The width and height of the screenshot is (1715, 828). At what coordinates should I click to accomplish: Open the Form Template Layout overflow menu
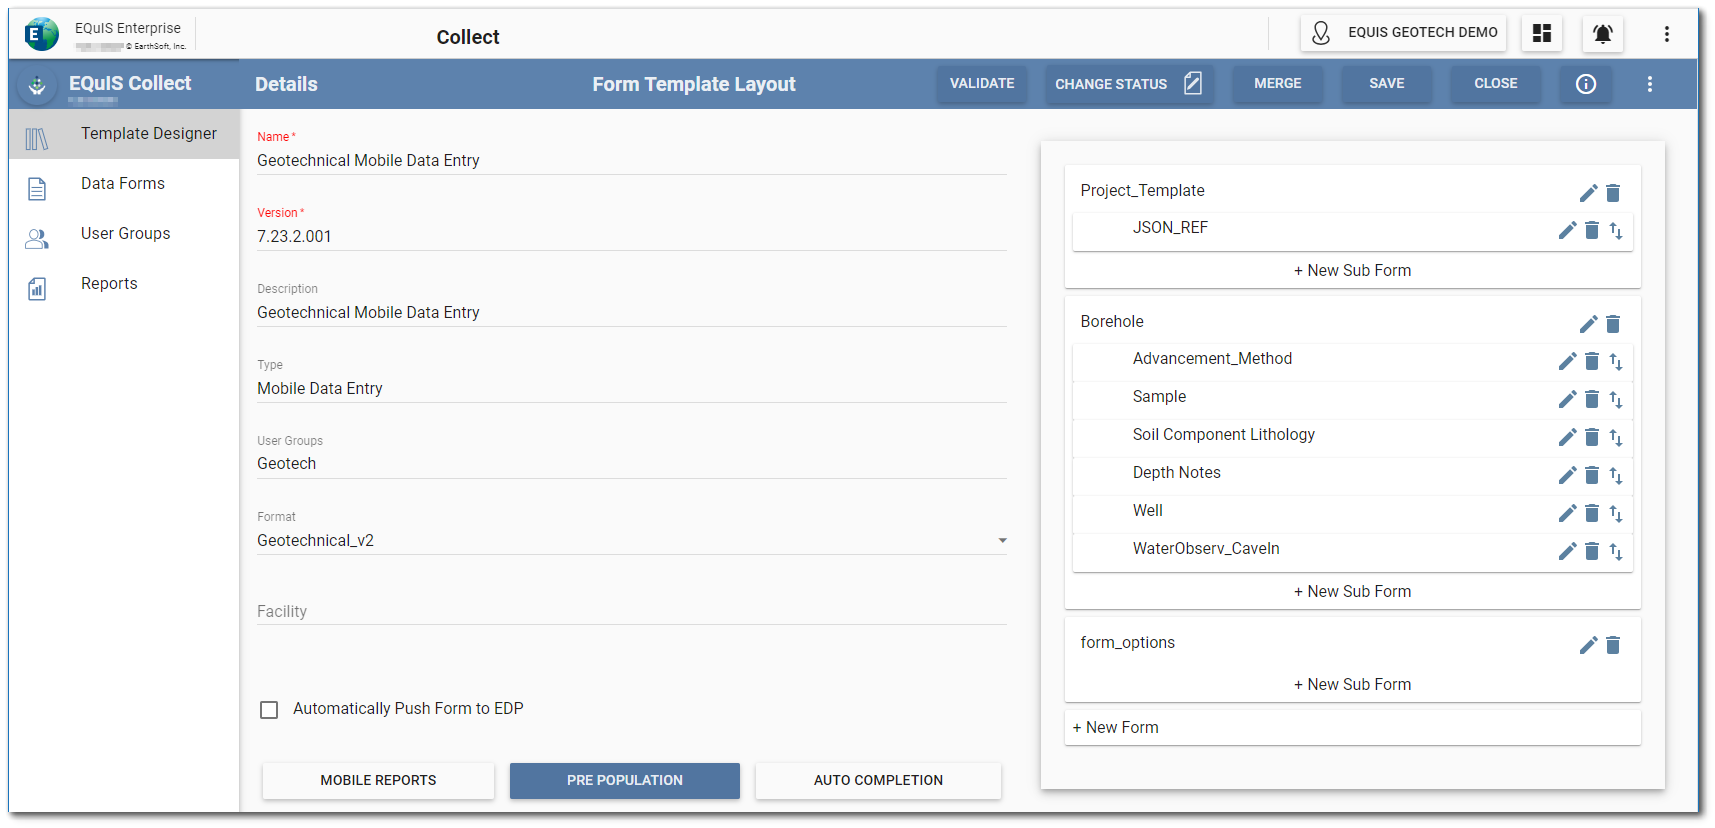1650,84
